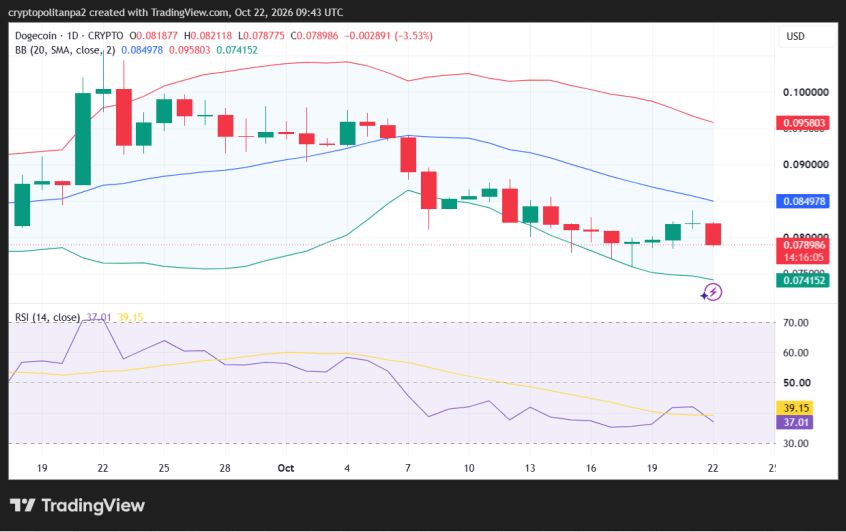Click the 4 date label on time axis
Viewport: 846px width, 532px height.
(347, 468)
